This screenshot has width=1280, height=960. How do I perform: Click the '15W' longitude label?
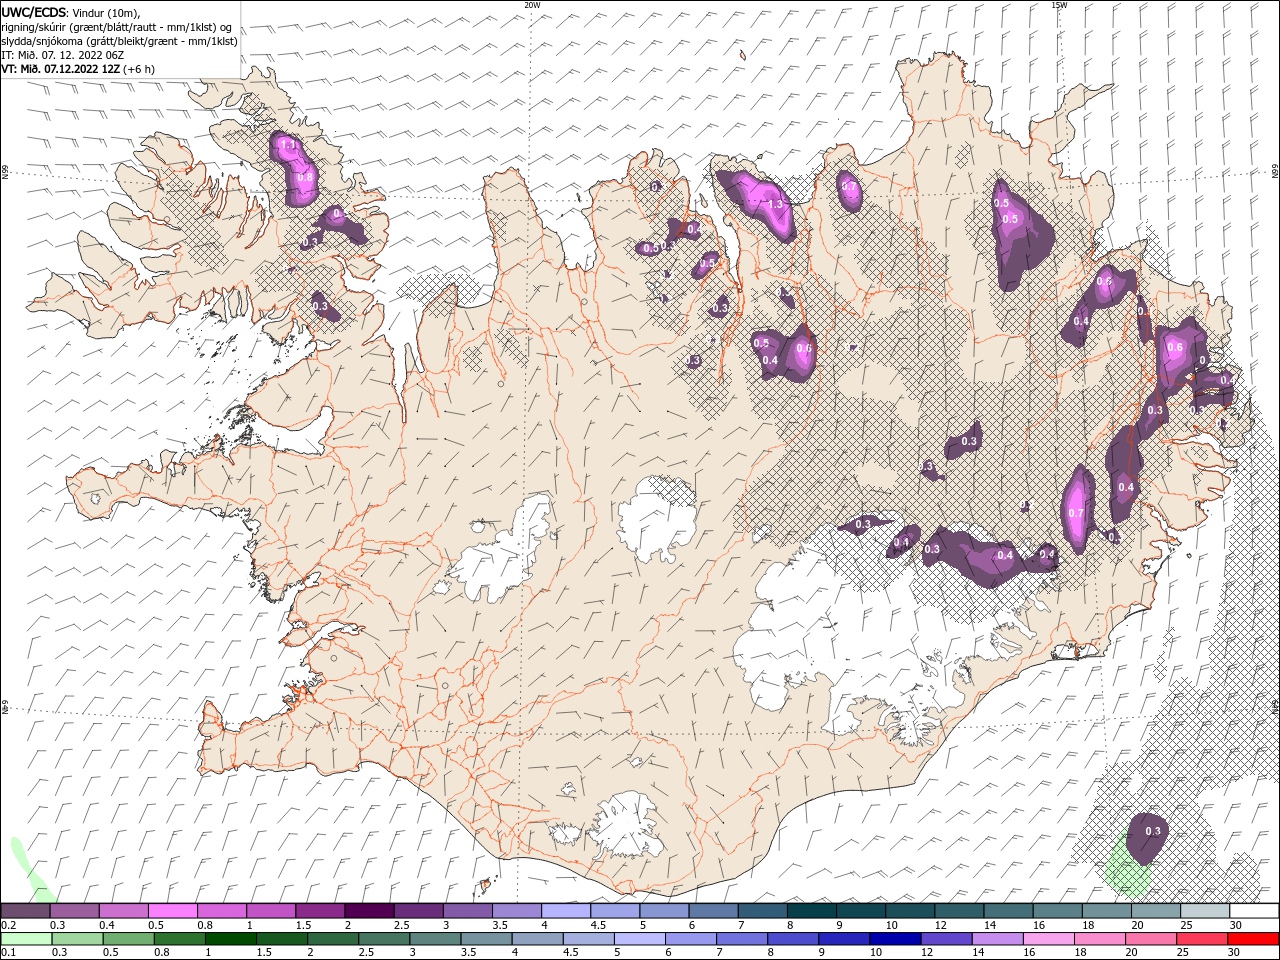tap(1059, 5)
